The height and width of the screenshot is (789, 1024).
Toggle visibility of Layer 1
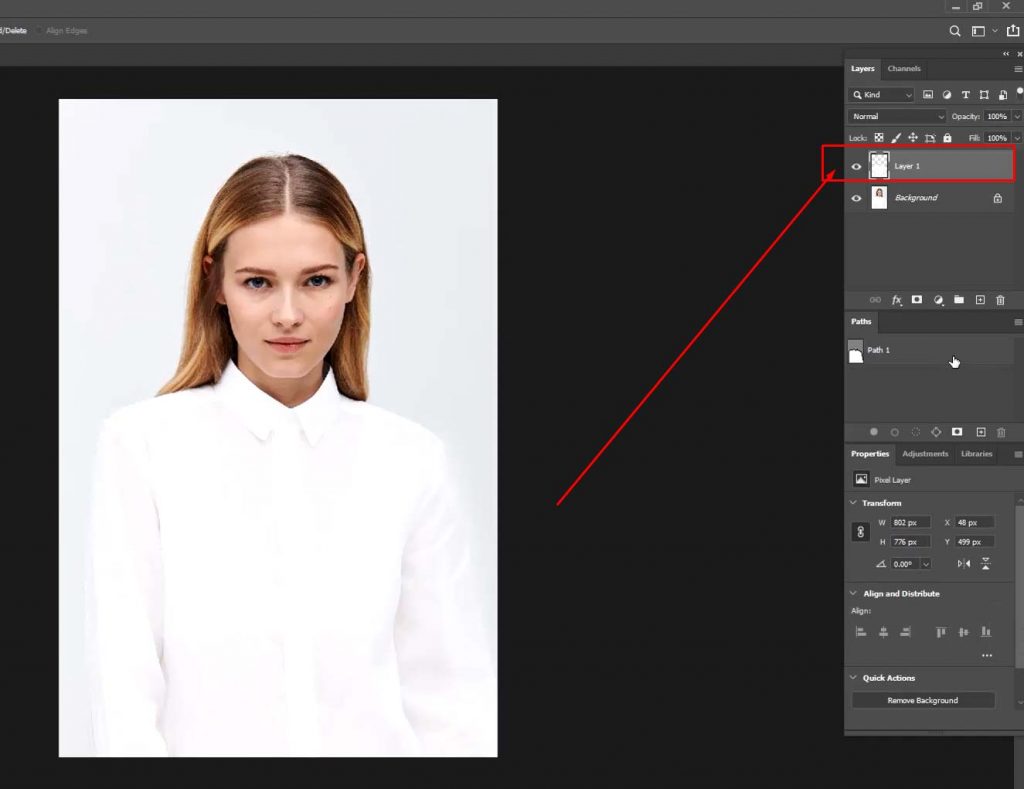coord(857,166)
